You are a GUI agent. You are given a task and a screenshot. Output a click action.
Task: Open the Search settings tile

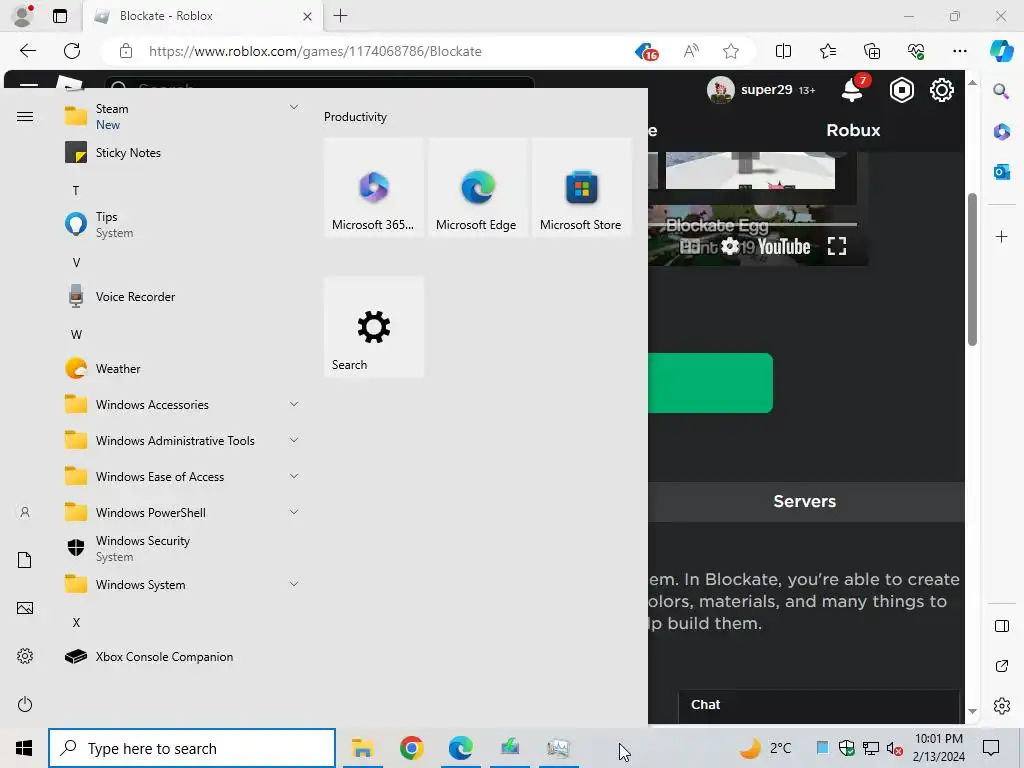(374, 327)
